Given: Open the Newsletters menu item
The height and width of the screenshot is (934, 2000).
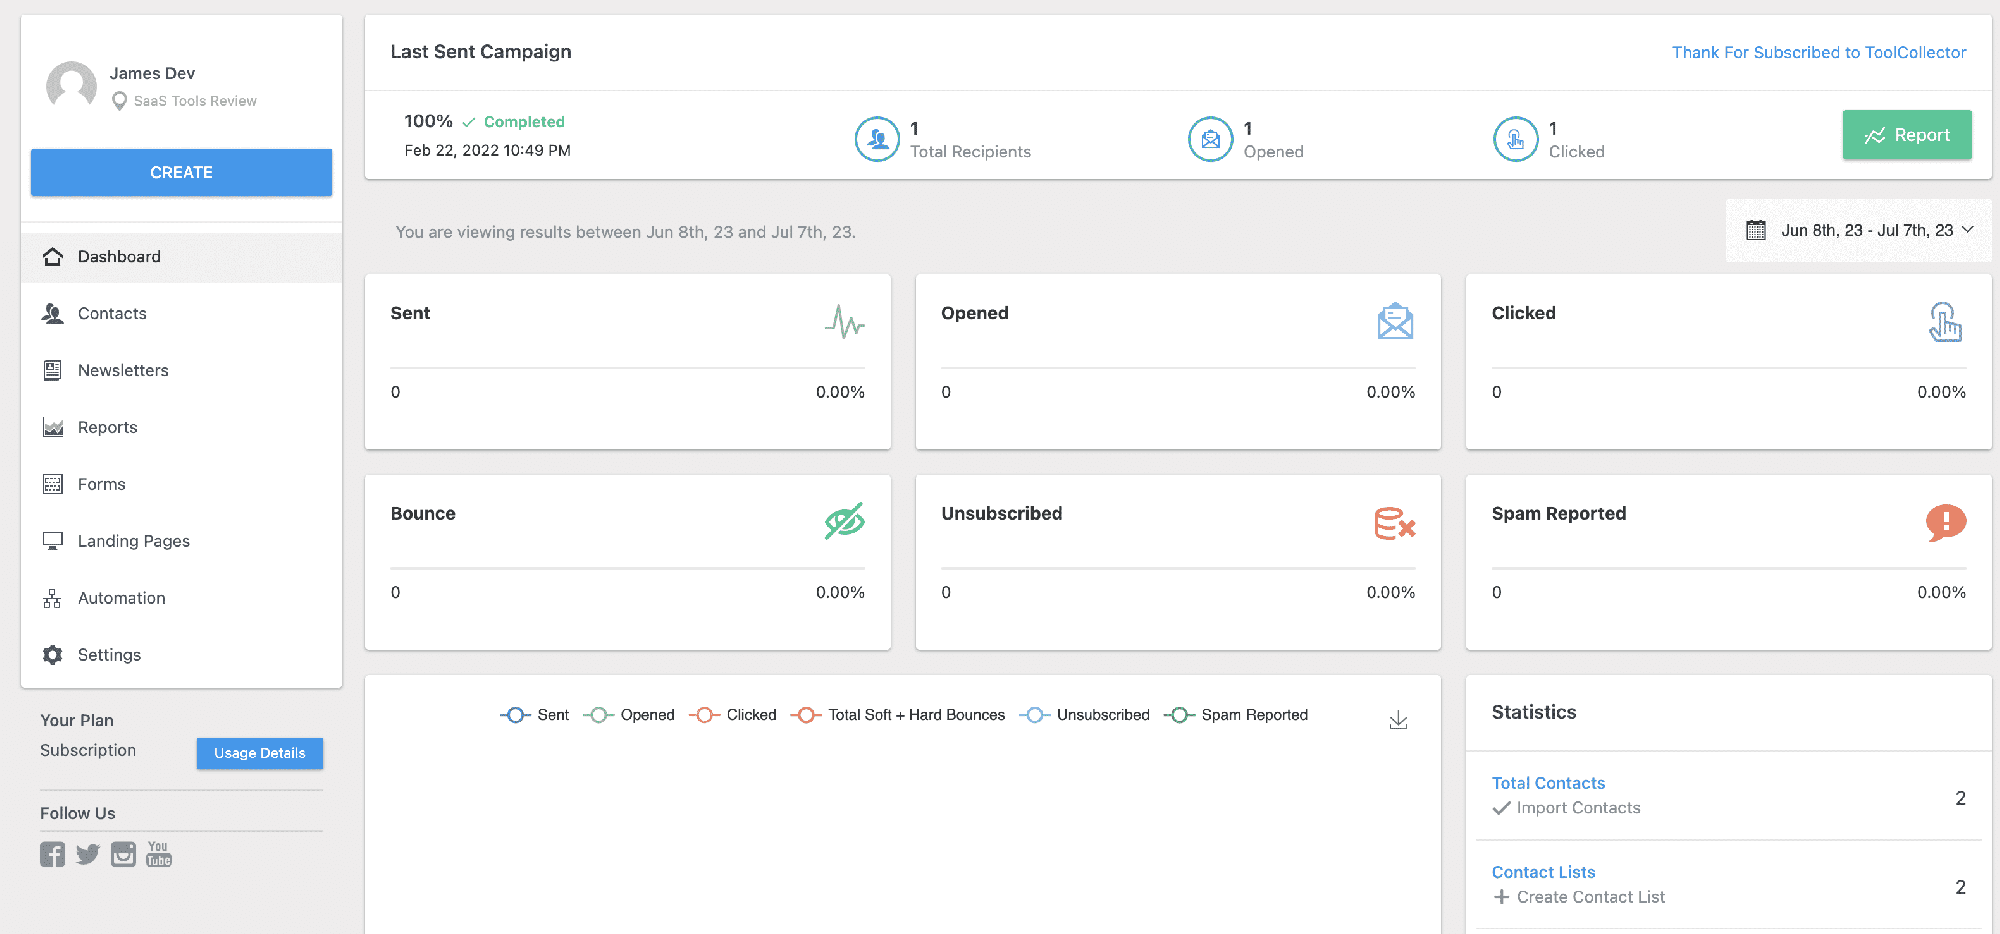Looking at the screenshot, I should pos(123,370).
